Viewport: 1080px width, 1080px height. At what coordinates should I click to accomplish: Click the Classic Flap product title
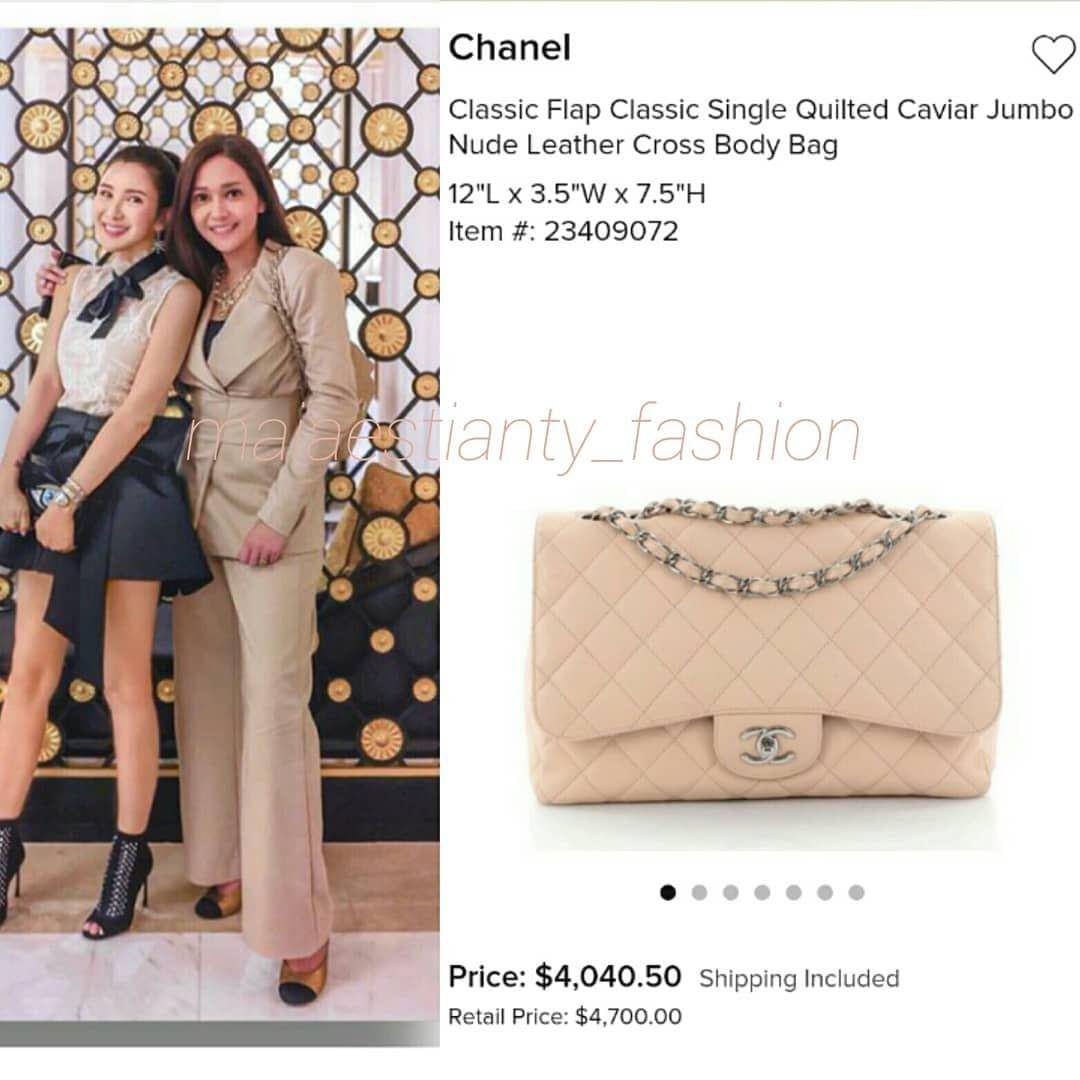click(x=760, y=127)
